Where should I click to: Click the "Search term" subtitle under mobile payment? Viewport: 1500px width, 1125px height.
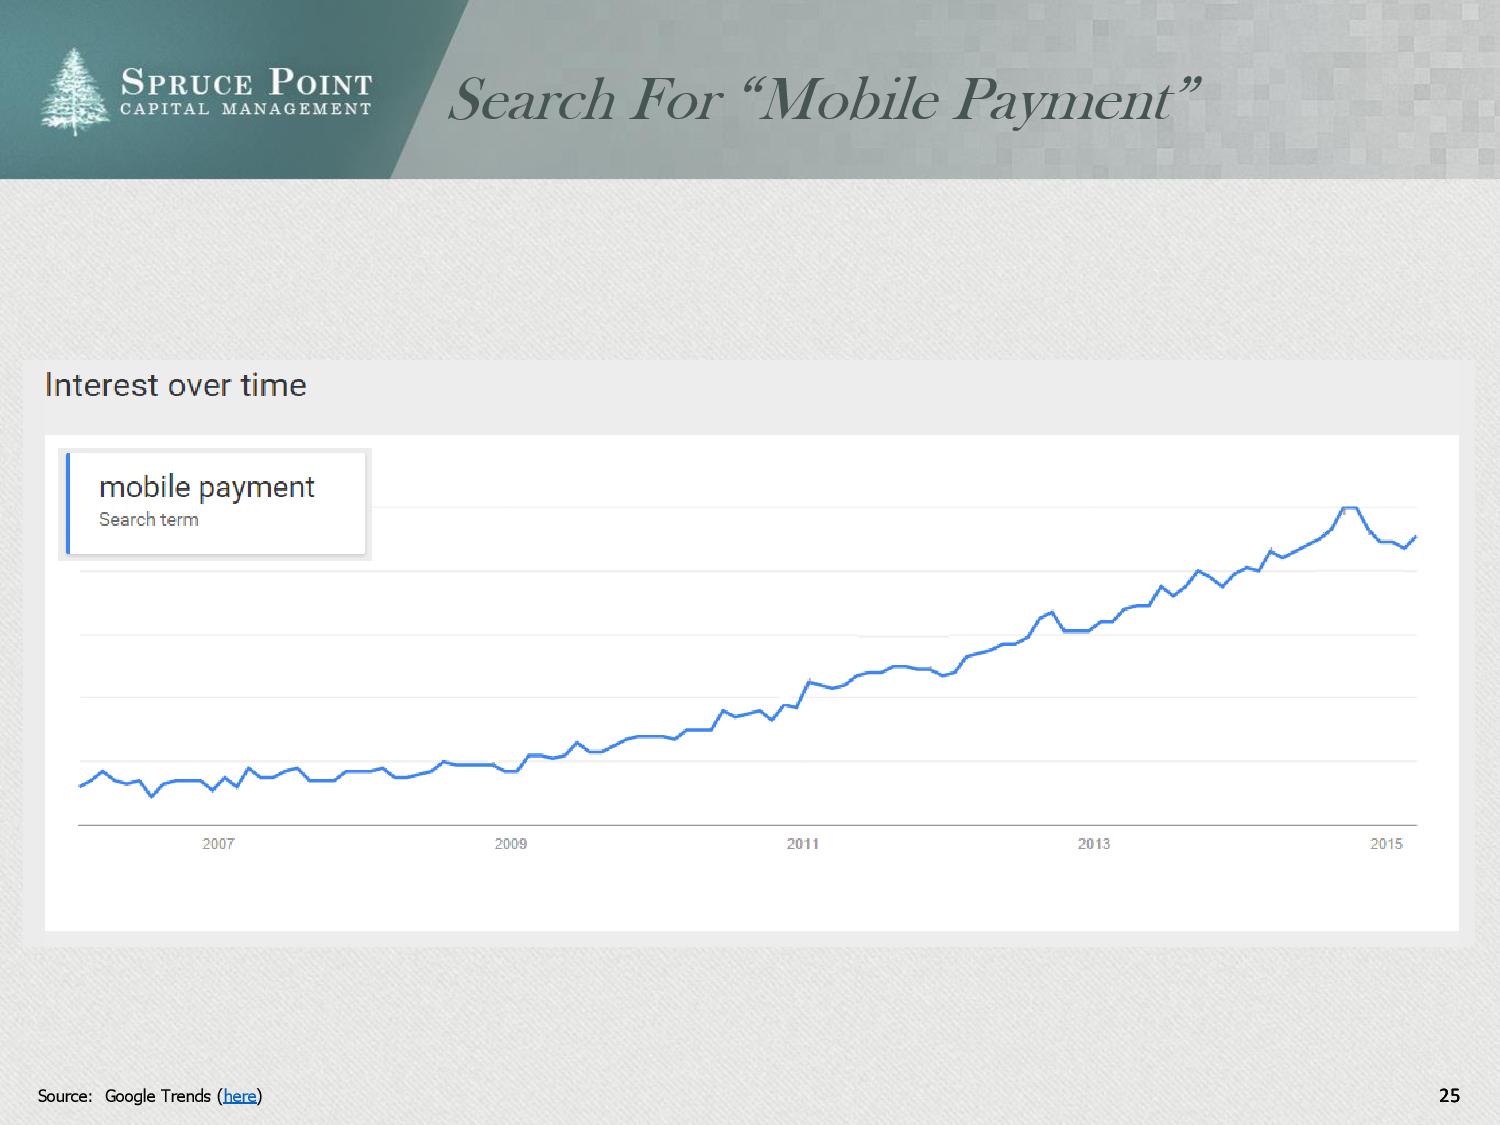149,520
